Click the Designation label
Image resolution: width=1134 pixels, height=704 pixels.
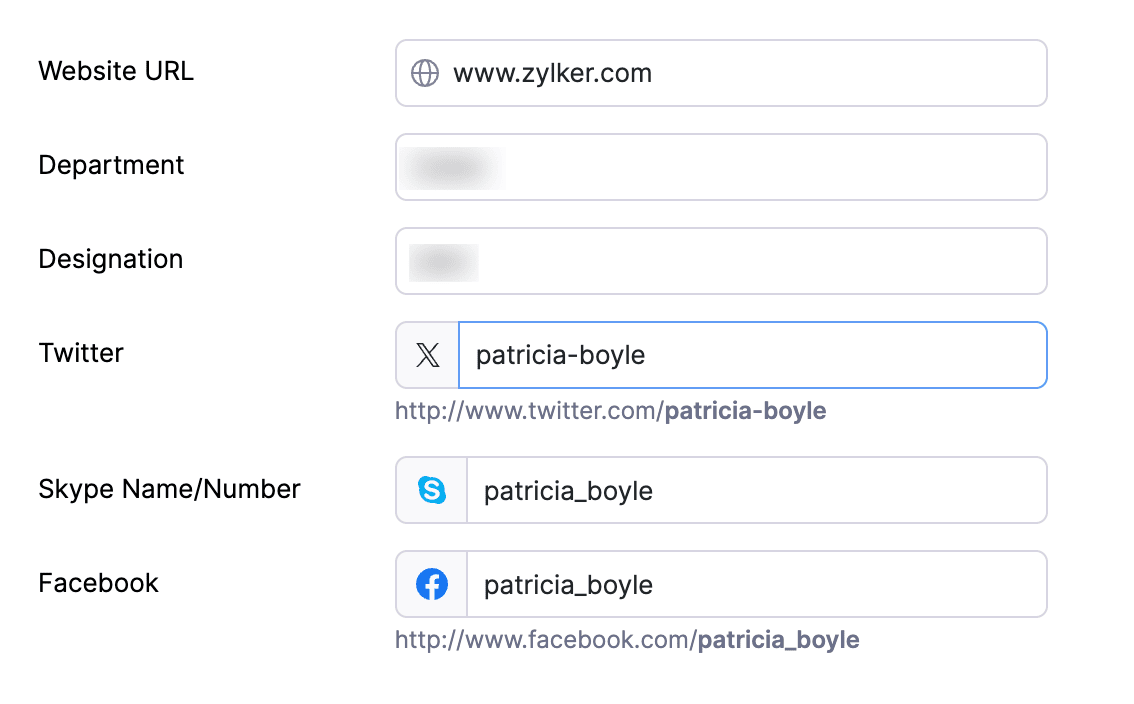[x=111, y=259]
